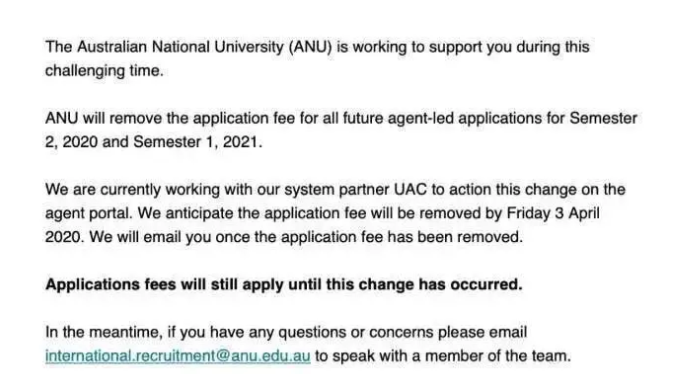This screenshot has width=679, height=374.
Task: Open the international.recruitment@anu.edu.au email link
Action: (178, 356)
